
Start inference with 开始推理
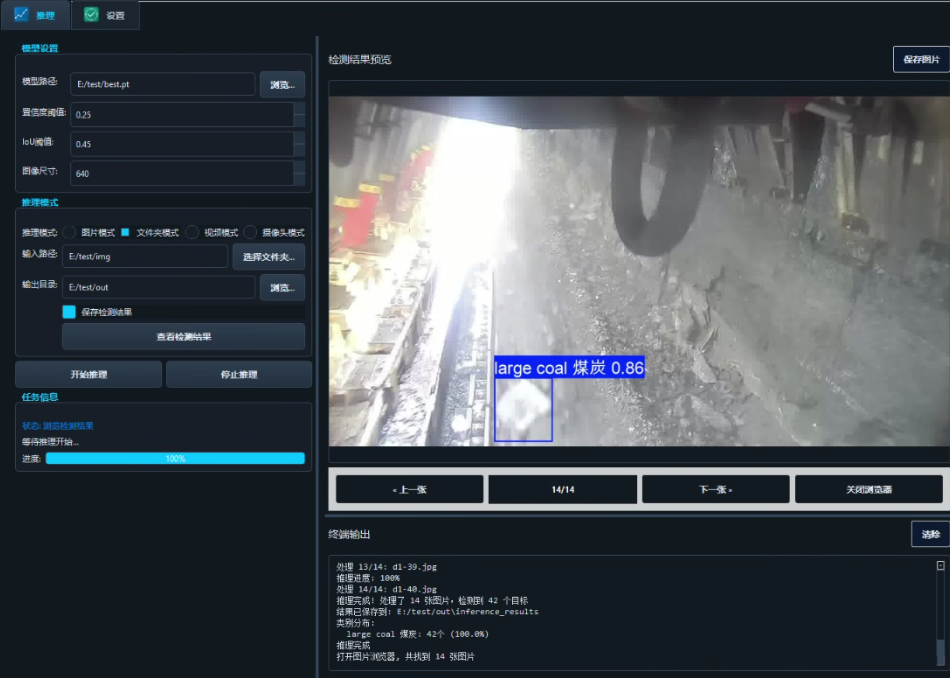(x=88, y=374)
